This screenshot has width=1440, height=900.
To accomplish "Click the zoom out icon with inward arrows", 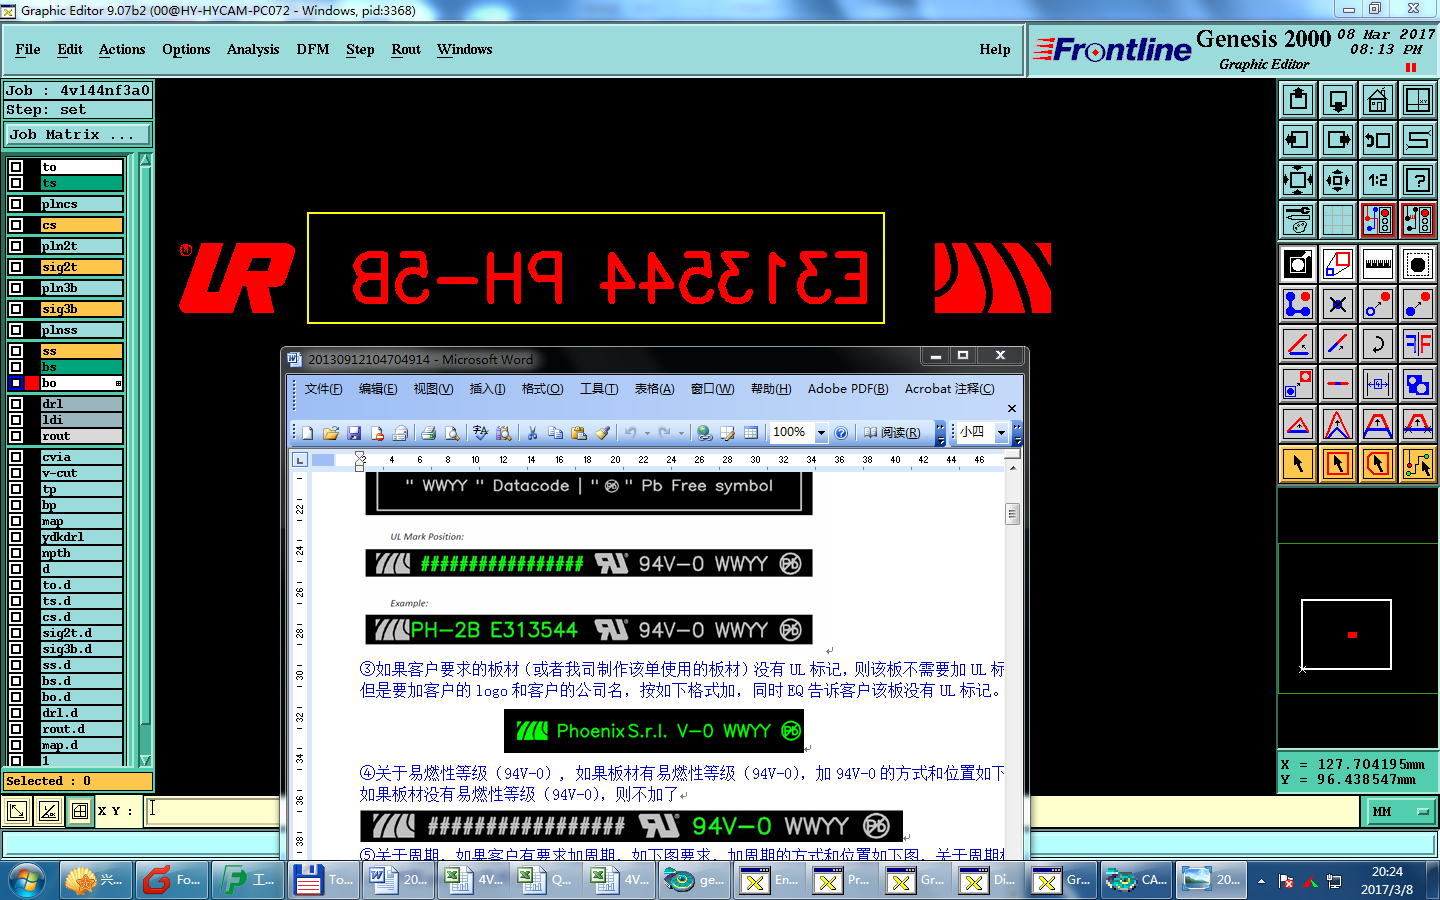I will (x=1338, y=180).
